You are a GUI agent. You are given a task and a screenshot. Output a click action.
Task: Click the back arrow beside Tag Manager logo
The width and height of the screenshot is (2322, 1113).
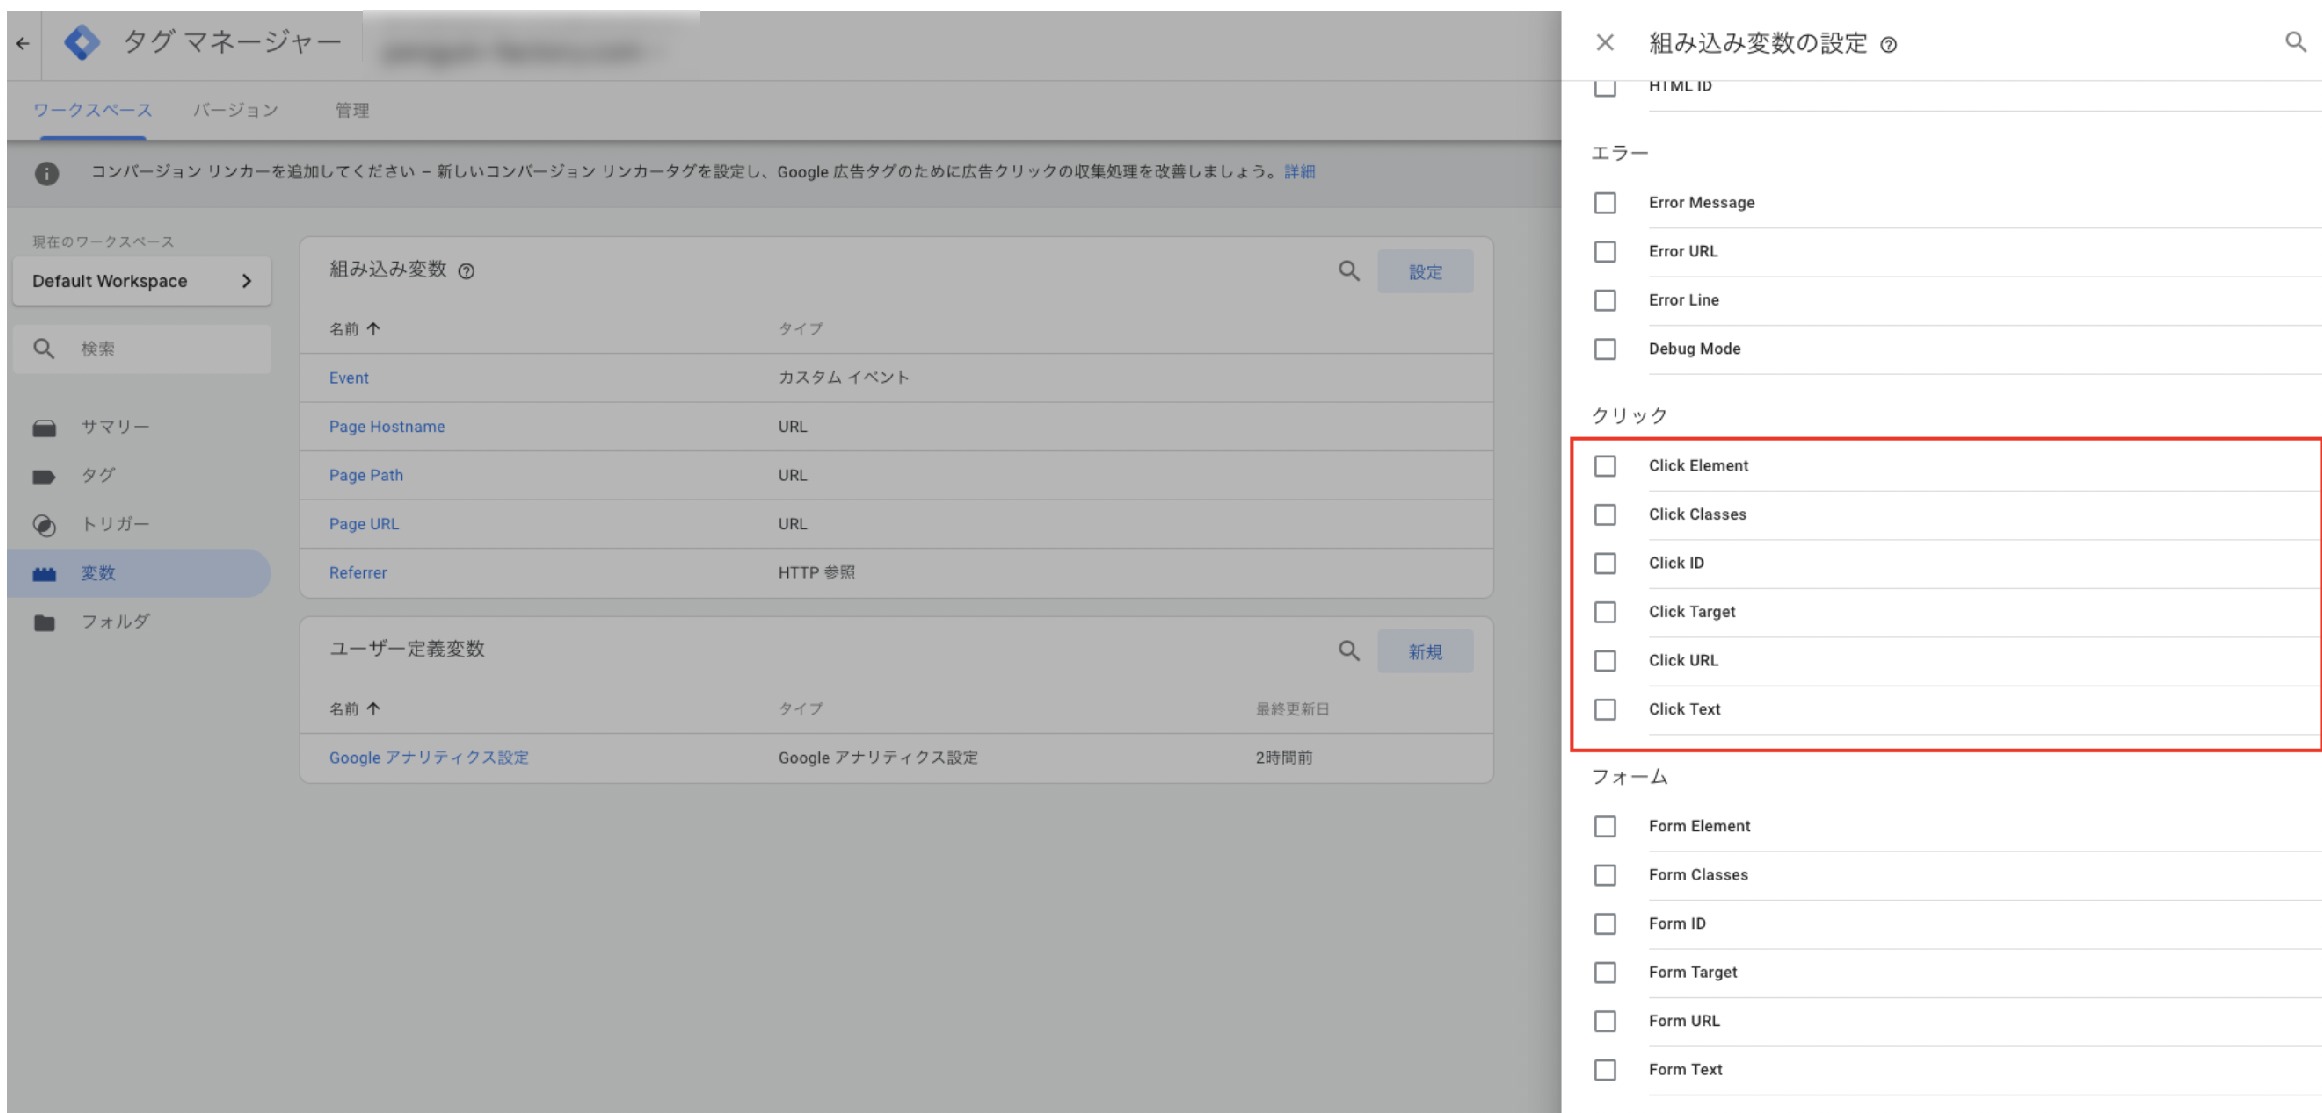(23, 44)
